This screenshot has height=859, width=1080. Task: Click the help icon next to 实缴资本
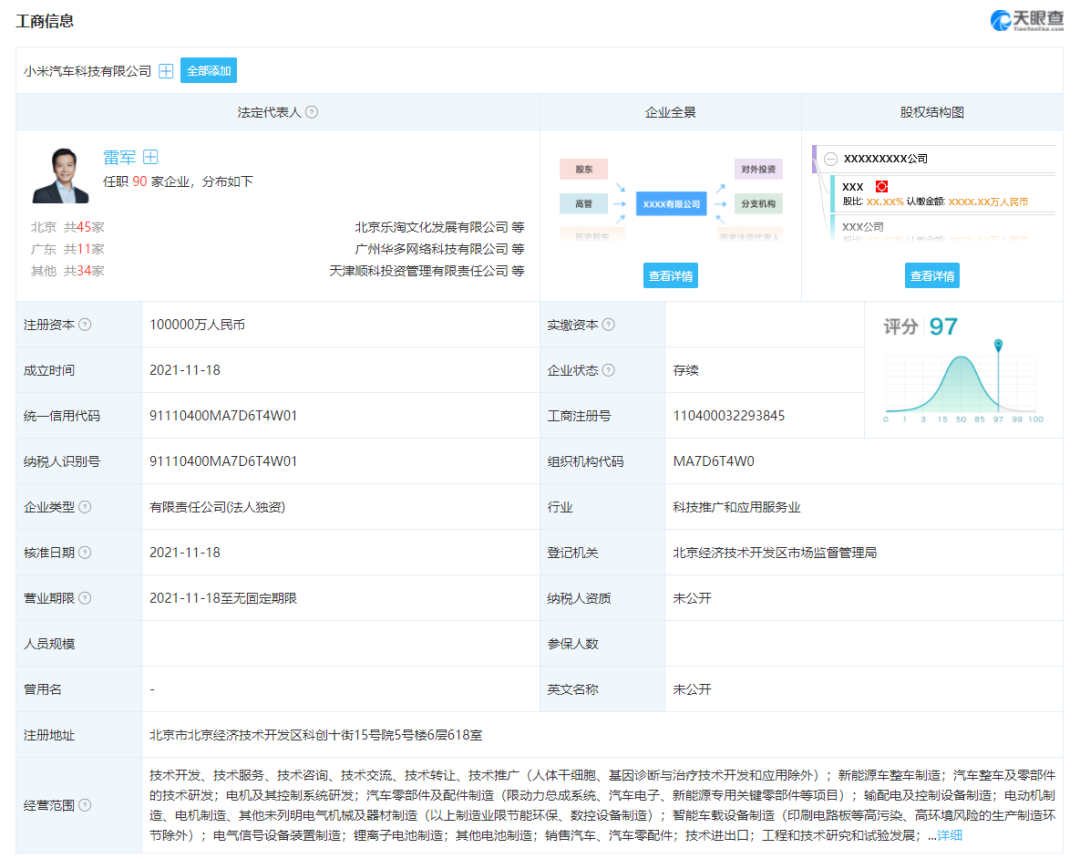(608, 324)
